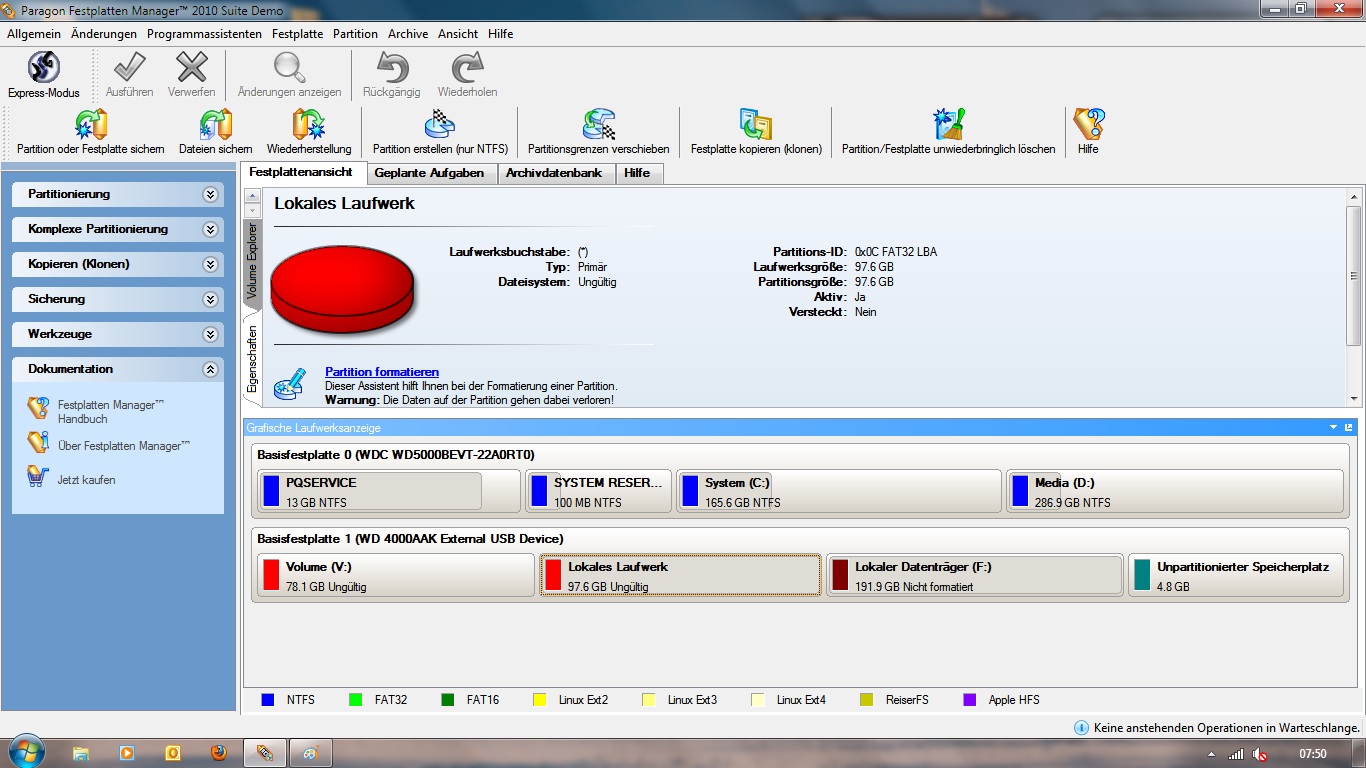The image size is (1366, 768).
Task: Expand the Partitionierung panel
Action: click(x=210, y=194)
